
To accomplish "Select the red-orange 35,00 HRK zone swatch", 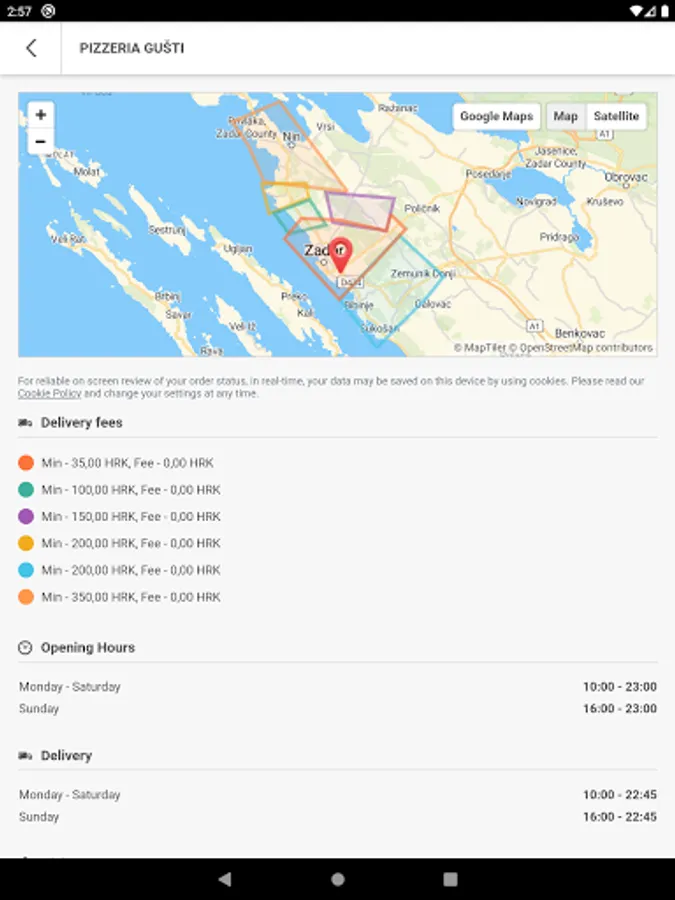I will pos(26,463).
